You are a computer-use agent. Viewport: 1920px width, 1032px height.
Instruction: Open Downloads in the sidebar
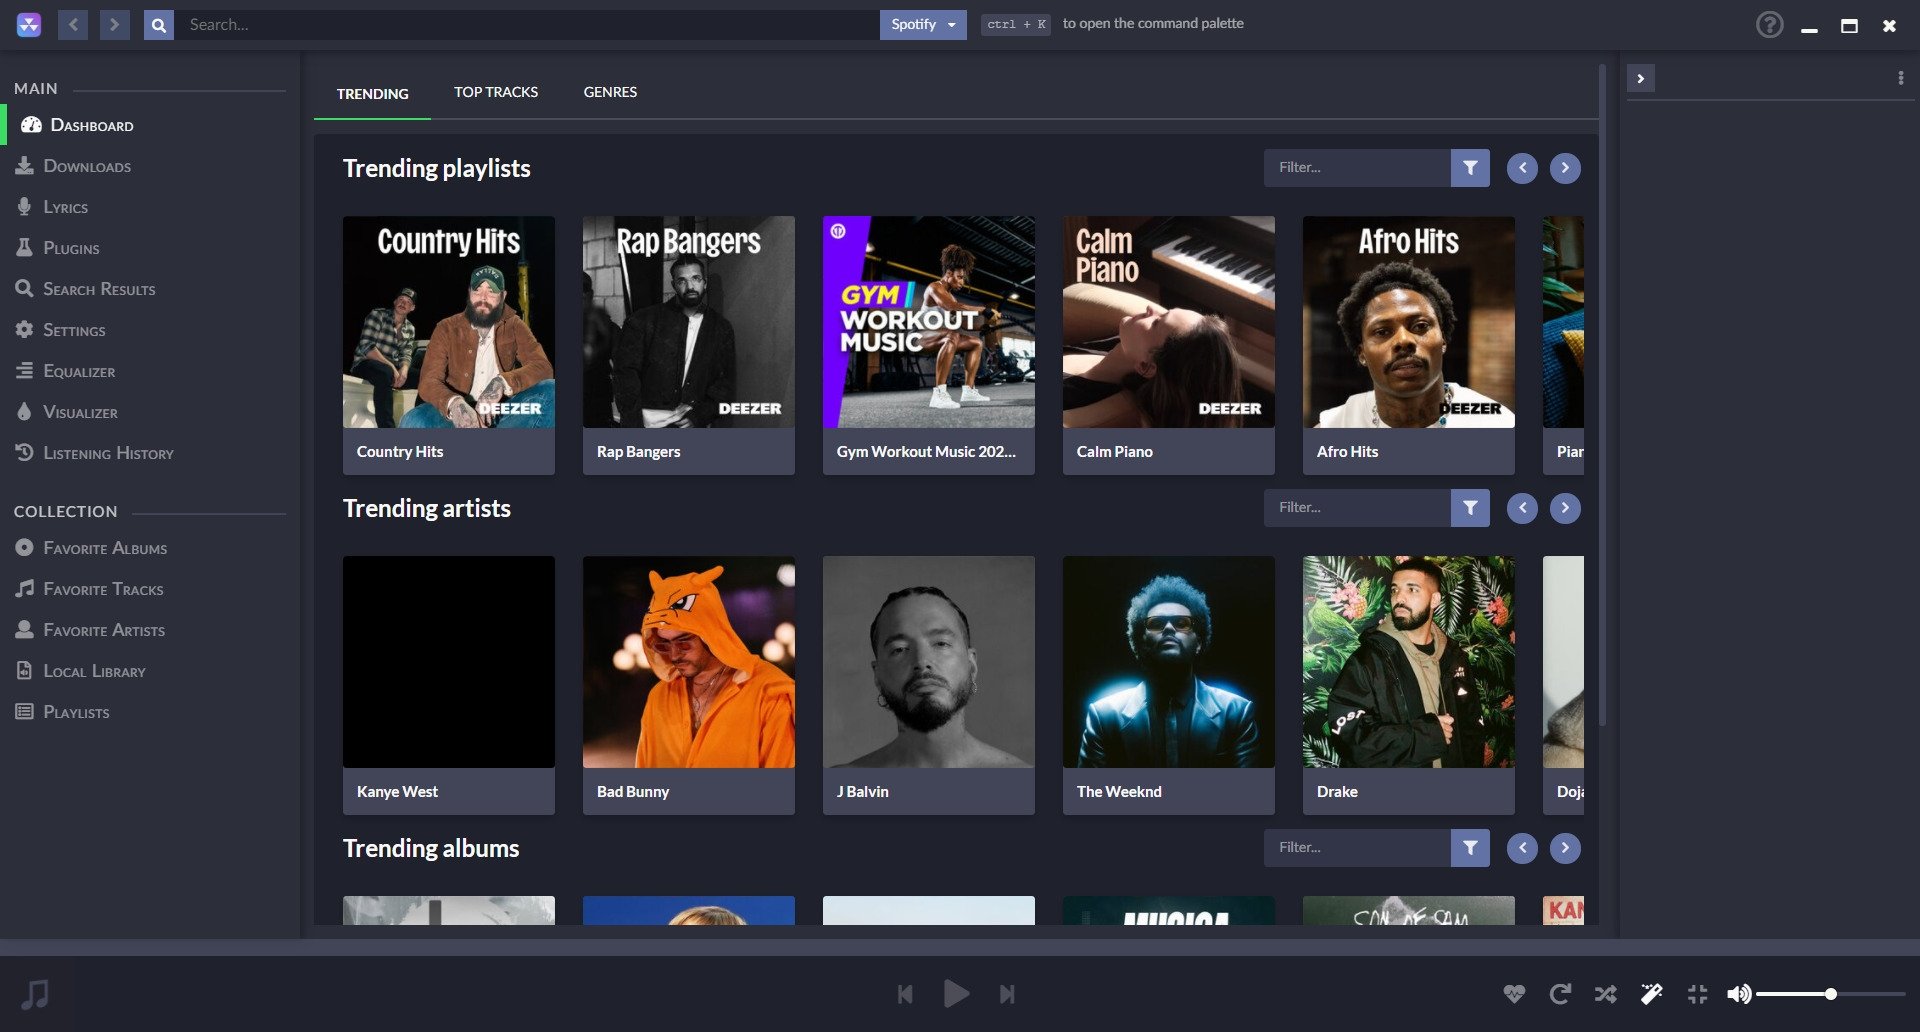coord(150,166)
